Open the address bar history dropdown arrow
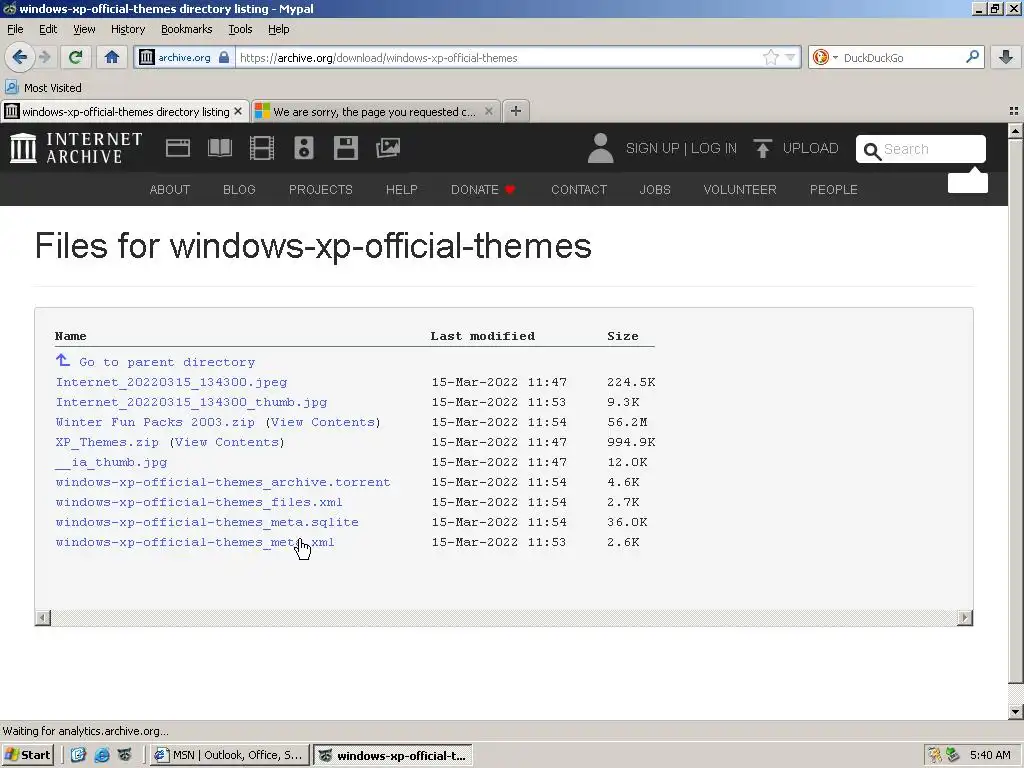 coord(790,57)
